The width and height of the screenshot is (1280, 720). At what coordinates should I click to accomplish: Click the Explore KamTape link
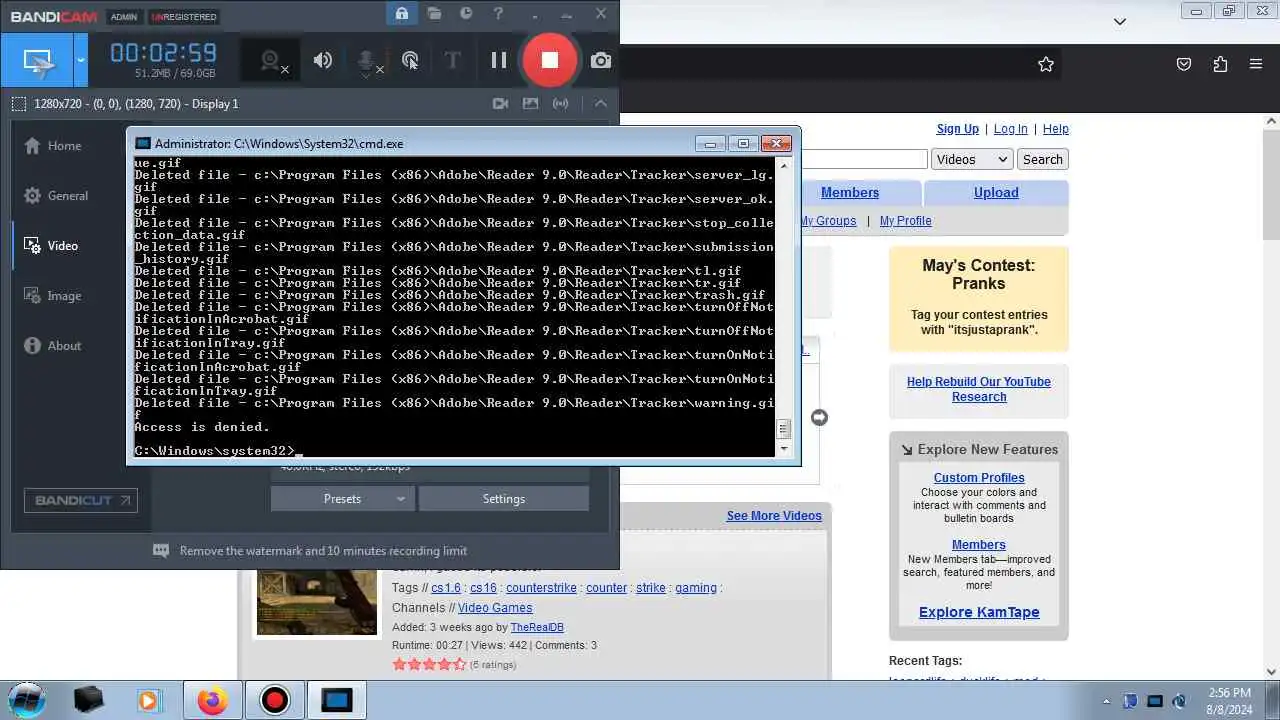[x=979, y=612]
